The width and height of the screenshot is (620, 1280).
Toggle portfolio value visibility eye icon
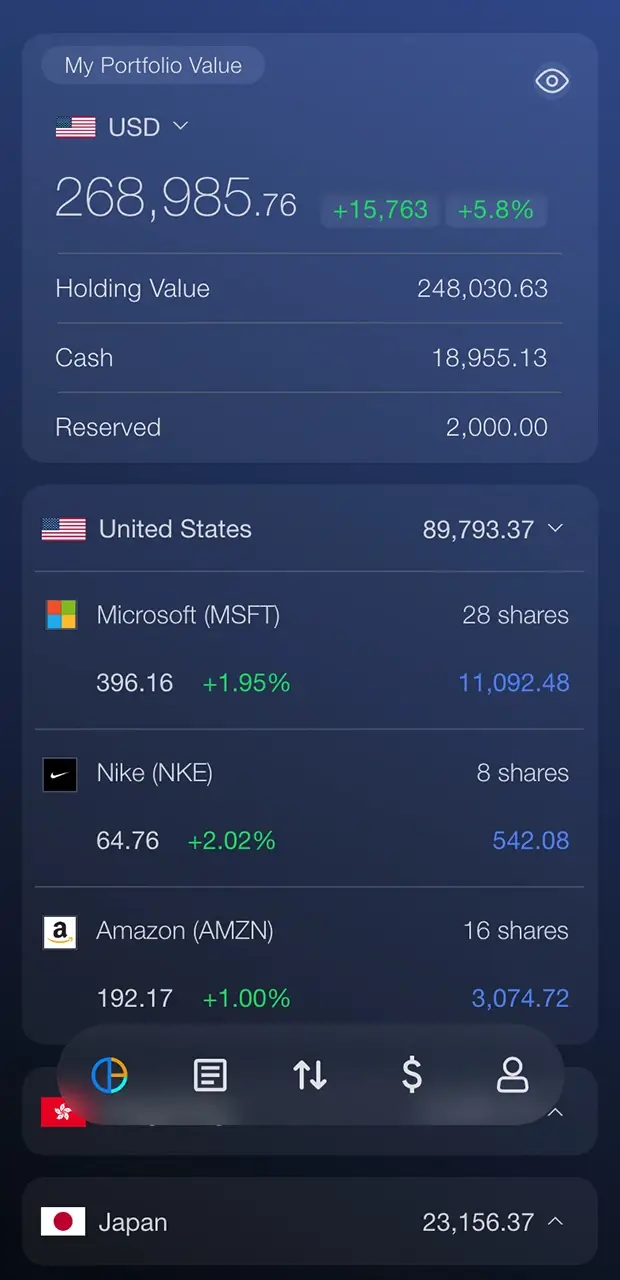[x=552, y=81]
